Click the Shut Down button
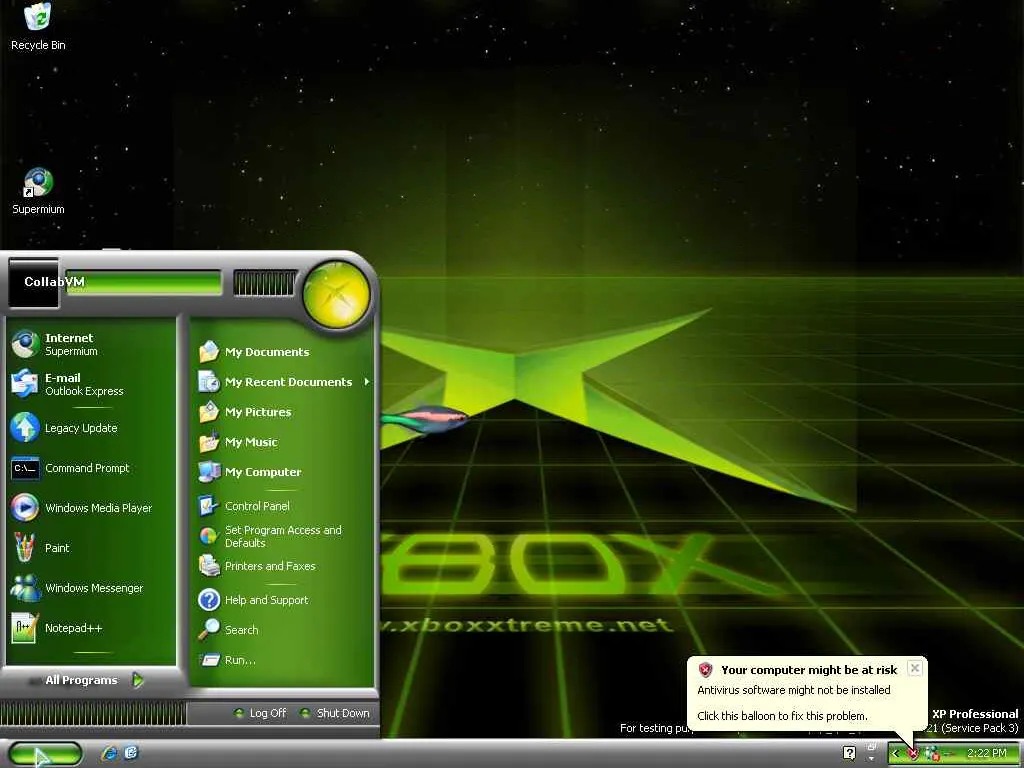 coord(335,713)
